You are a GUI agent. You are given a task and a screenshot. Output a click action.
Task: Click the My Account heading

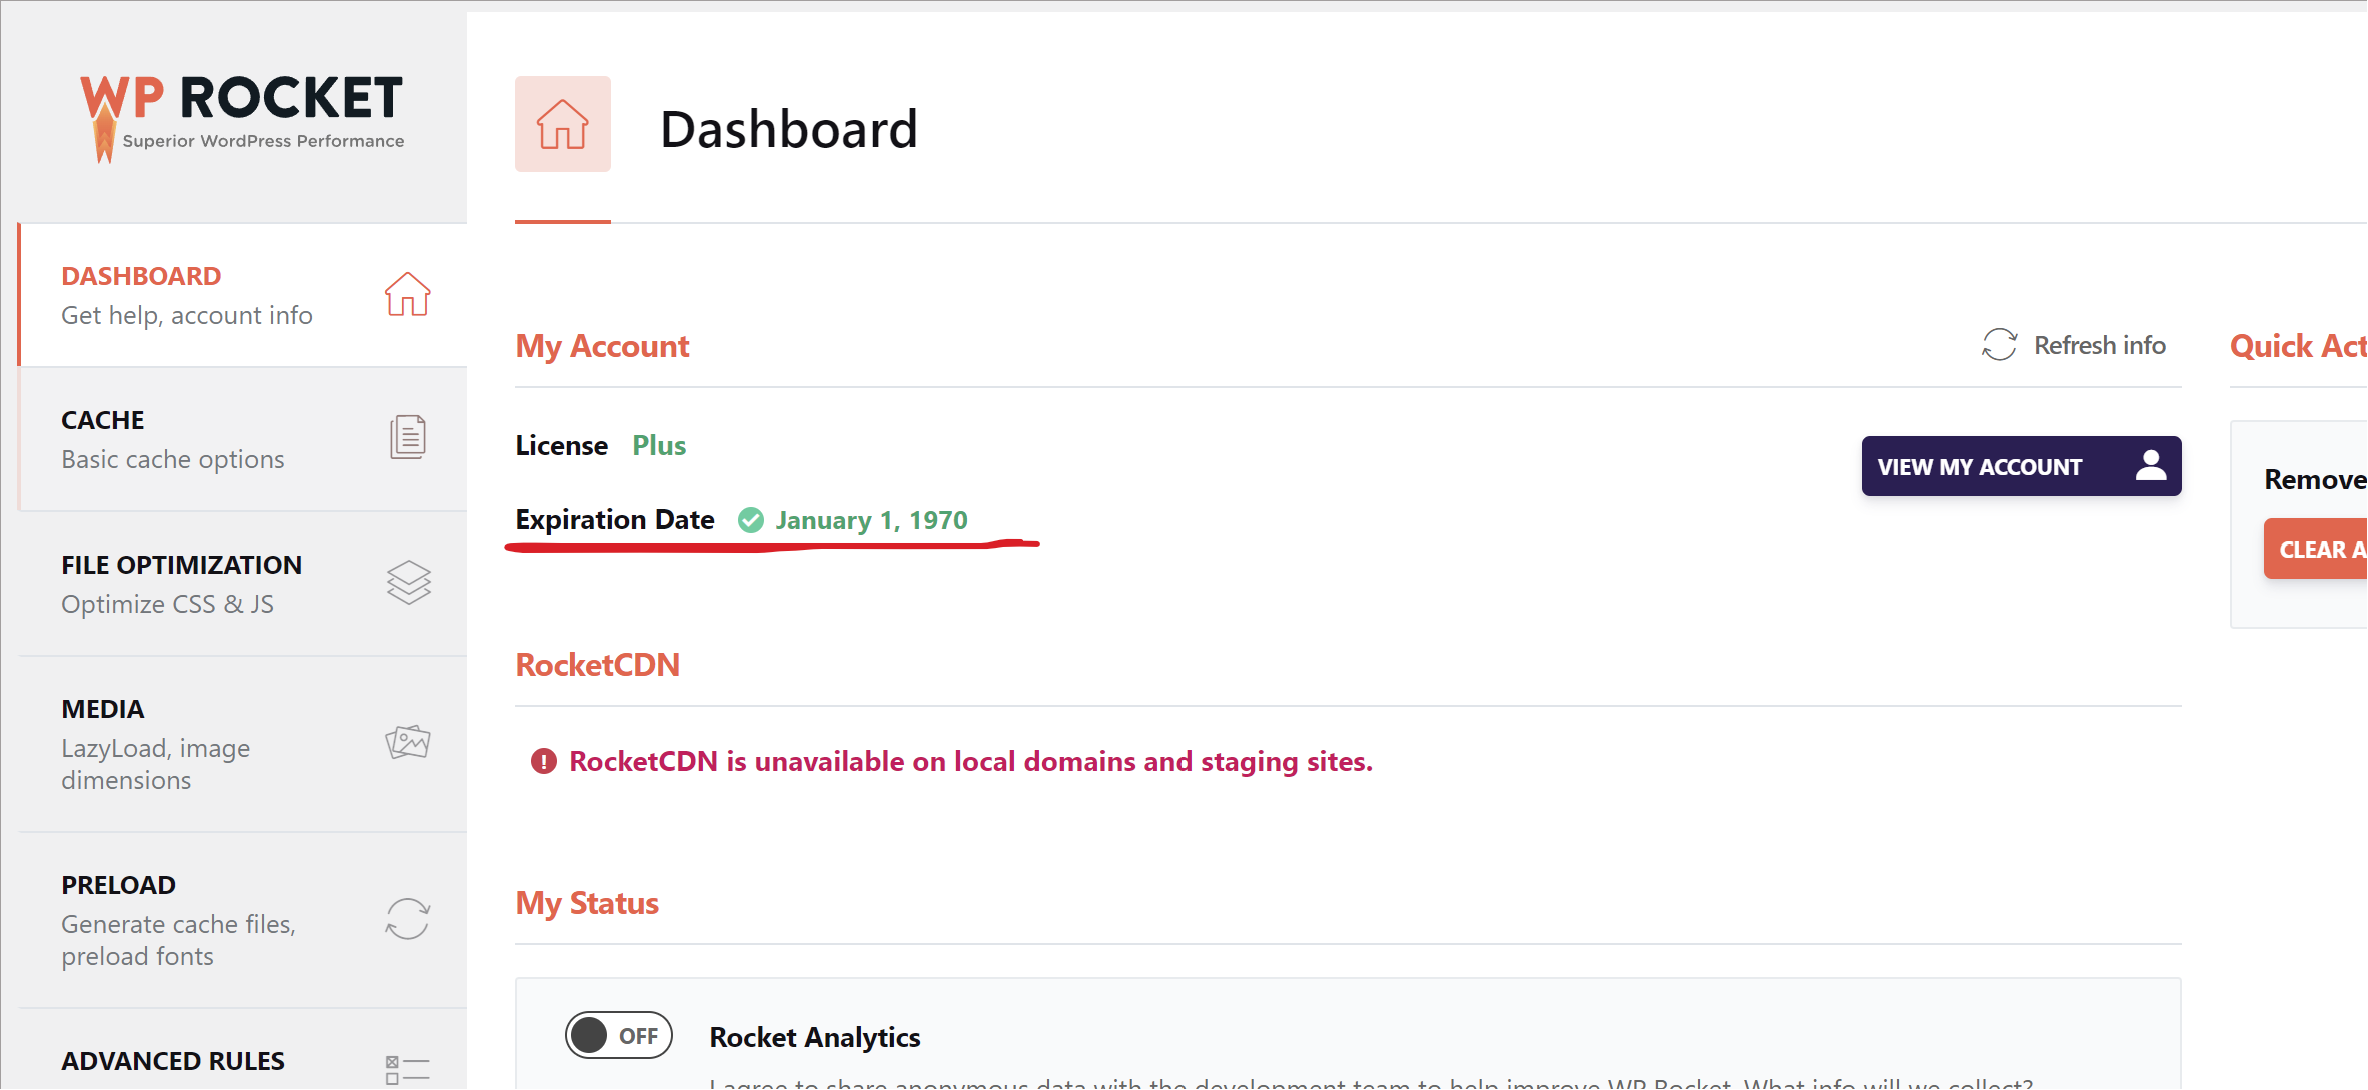(x=602, y=346)
